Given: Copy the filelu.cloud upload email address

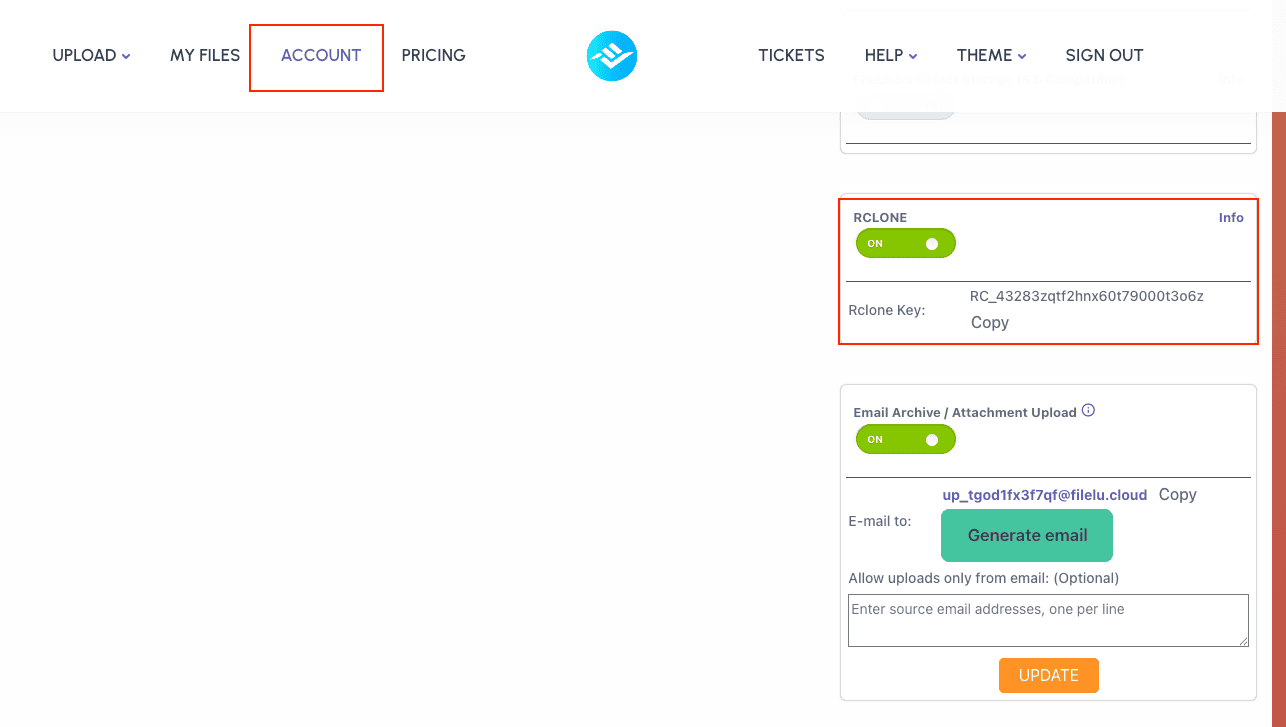Looking at the screenshot, I should (x=1177, y=494).
